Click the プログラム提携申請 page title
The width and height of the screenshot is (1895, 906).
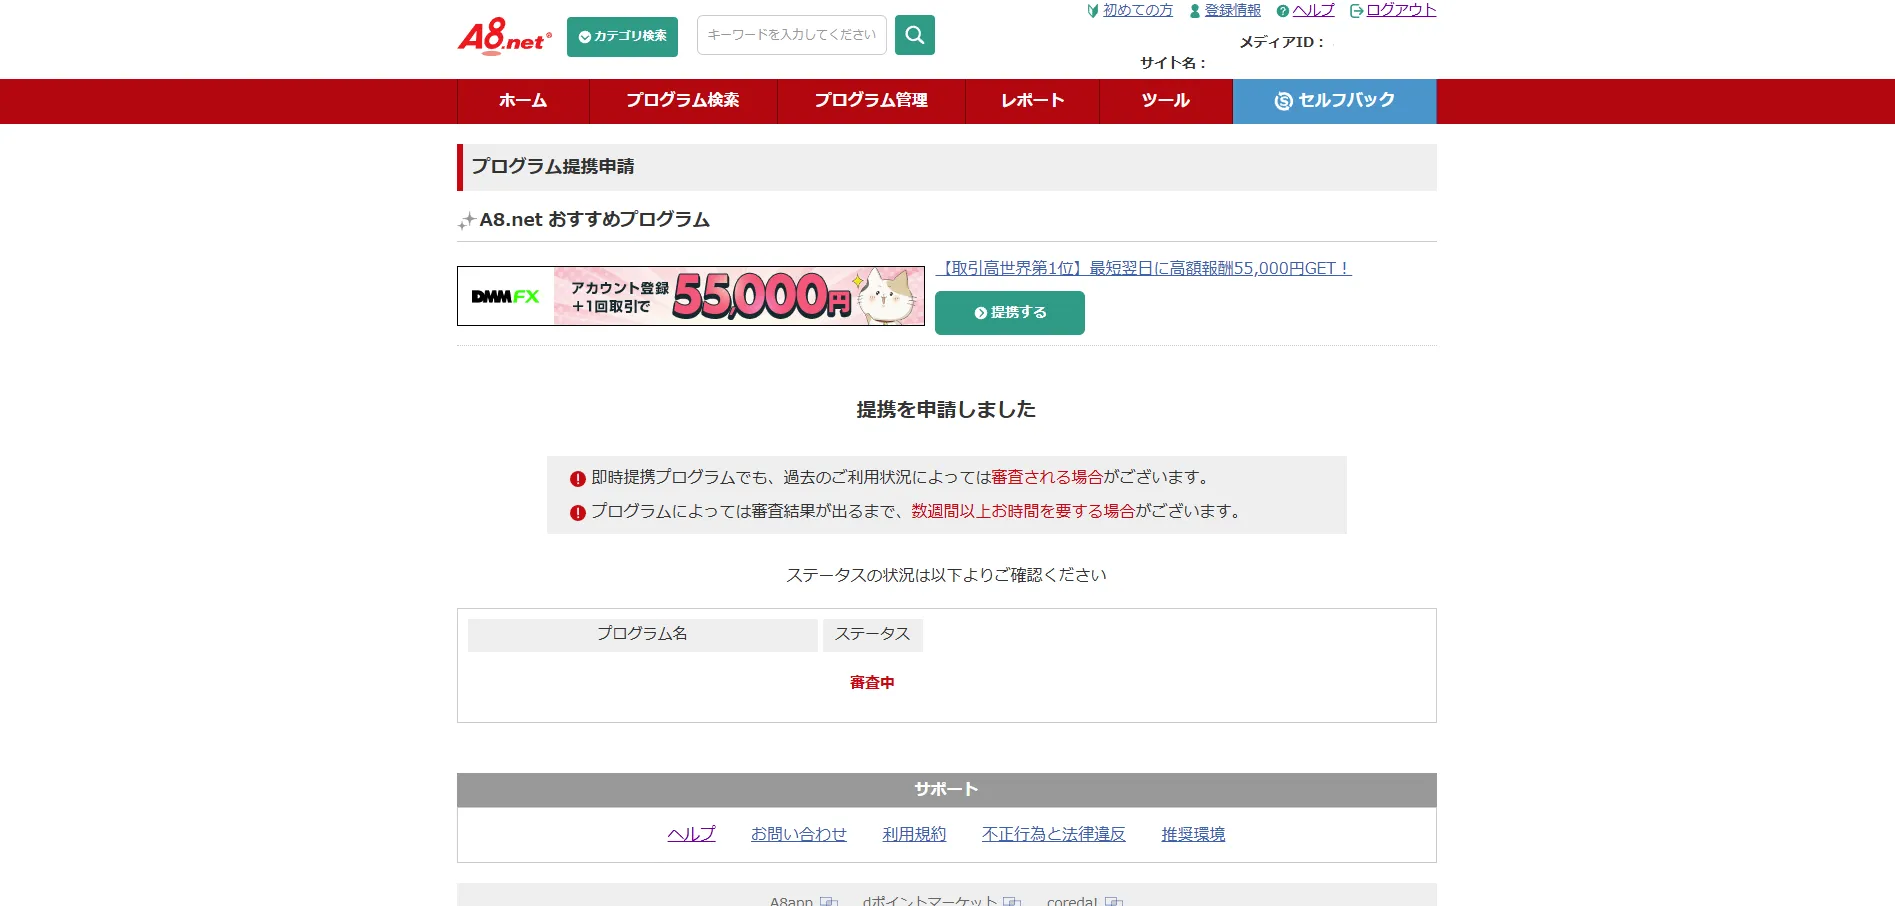pos(553,167)
